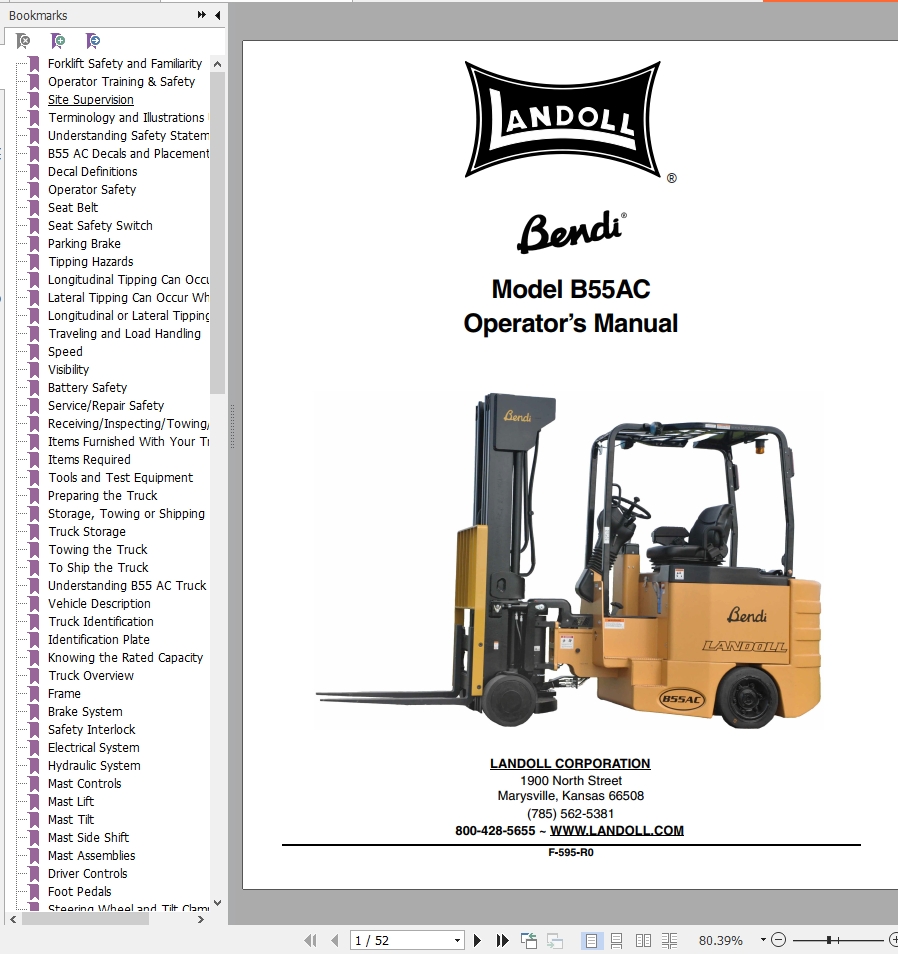Select the Seat Safety Switch bookmark
This screenshot has width=898, height=954.
(100, 226)
